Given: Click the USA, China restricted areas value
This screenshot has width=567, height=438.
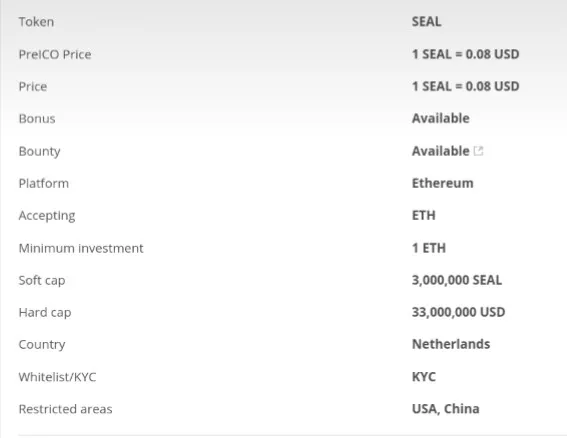Looking at the screenshot, I should pos(446,409).
